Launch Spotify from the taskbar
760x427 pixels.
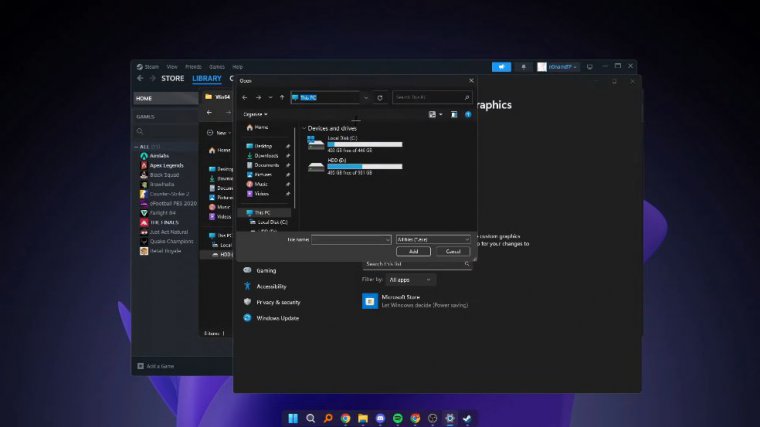tap(397, 418)
